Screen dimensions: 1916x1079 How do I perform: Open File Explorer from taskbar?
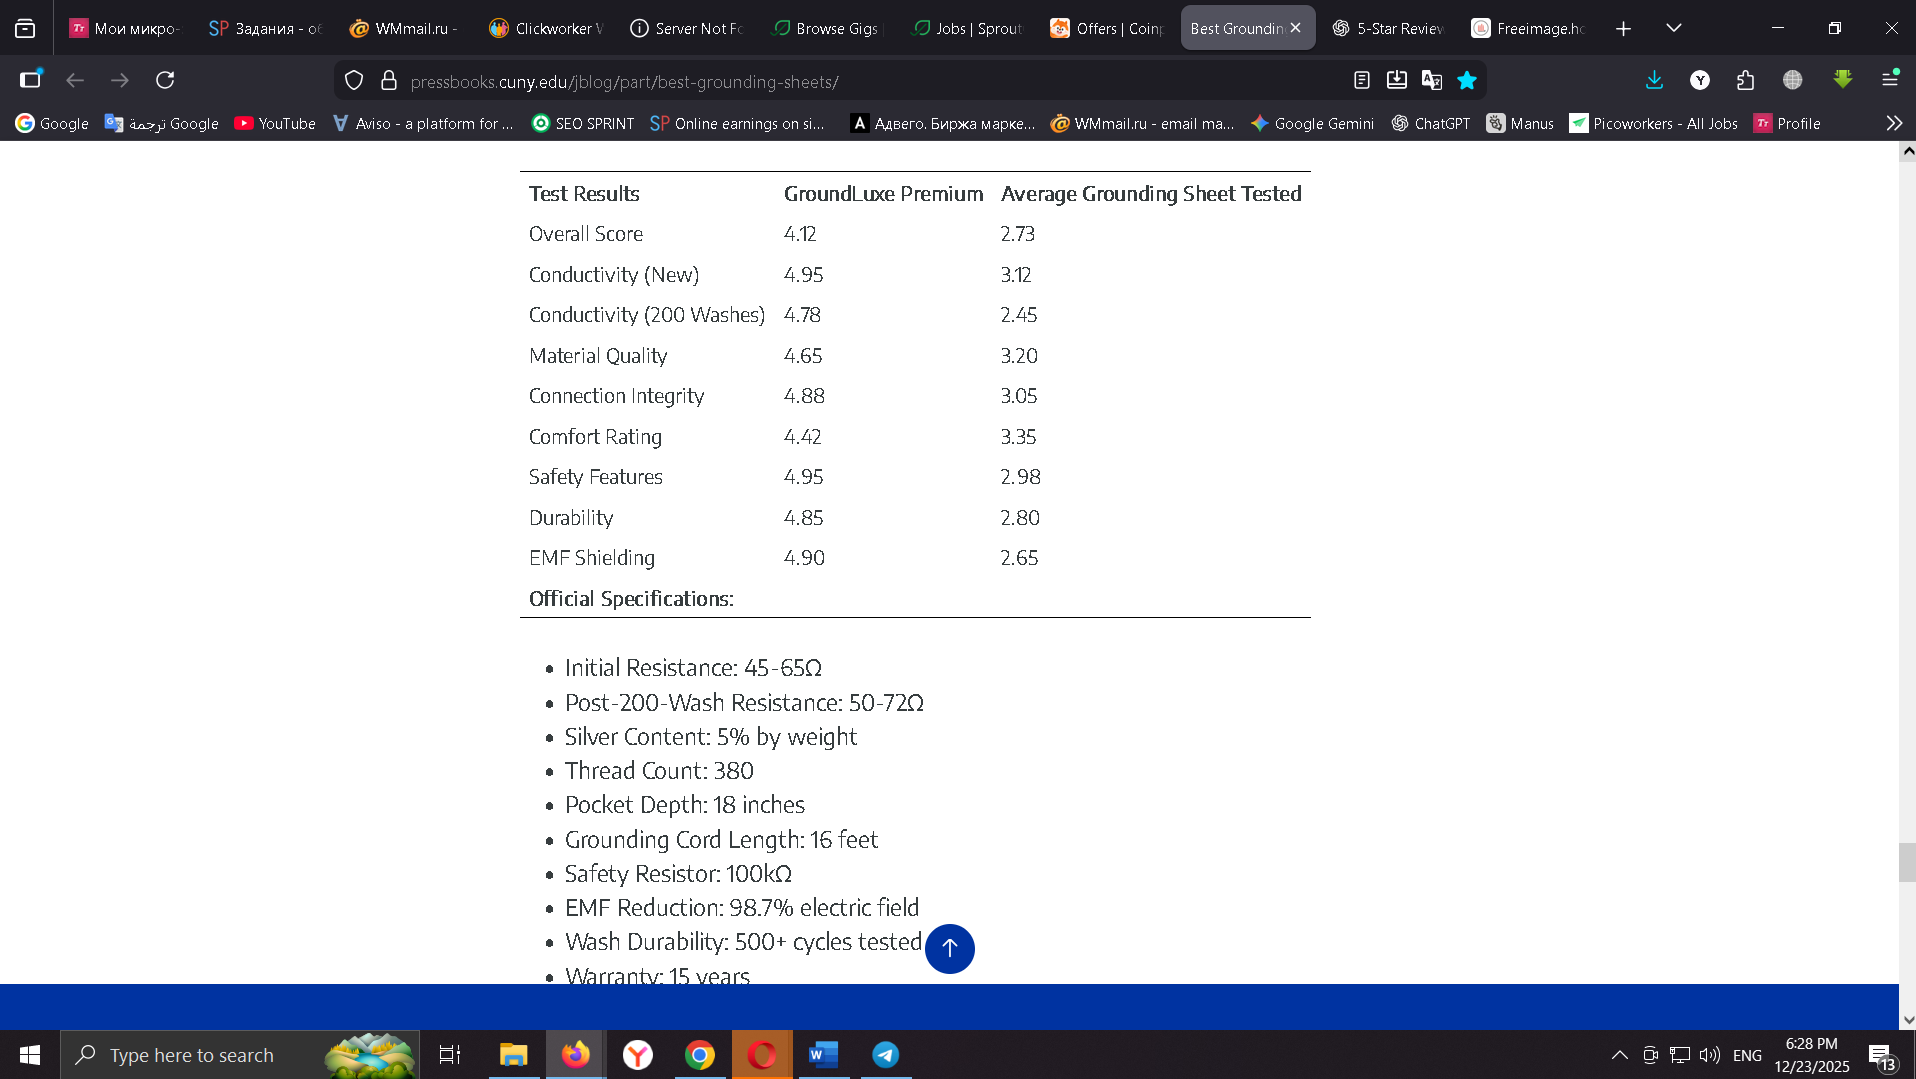pos(514,1055)
